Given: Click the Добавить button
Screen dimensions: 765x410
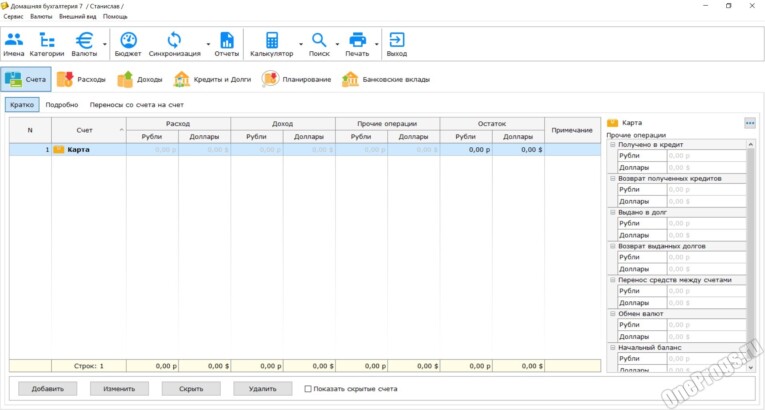Looking at the screenshot, I should (48, 389).
